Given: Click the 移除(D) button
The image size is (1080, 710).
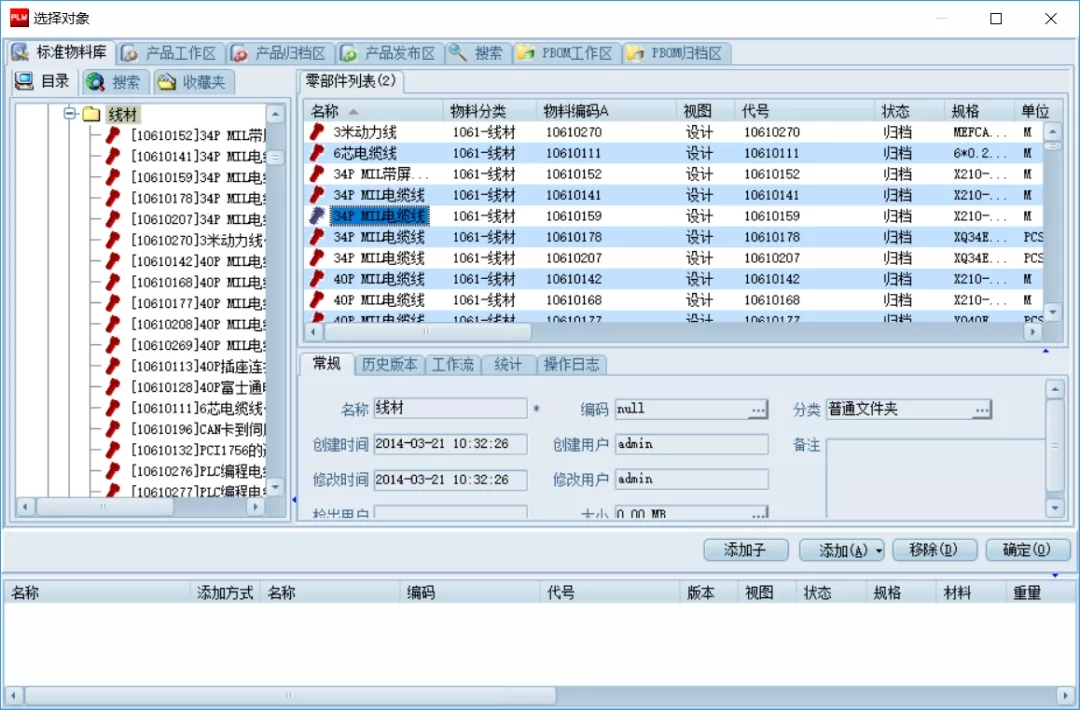Looking at the screenshot, I should (932, 550).
